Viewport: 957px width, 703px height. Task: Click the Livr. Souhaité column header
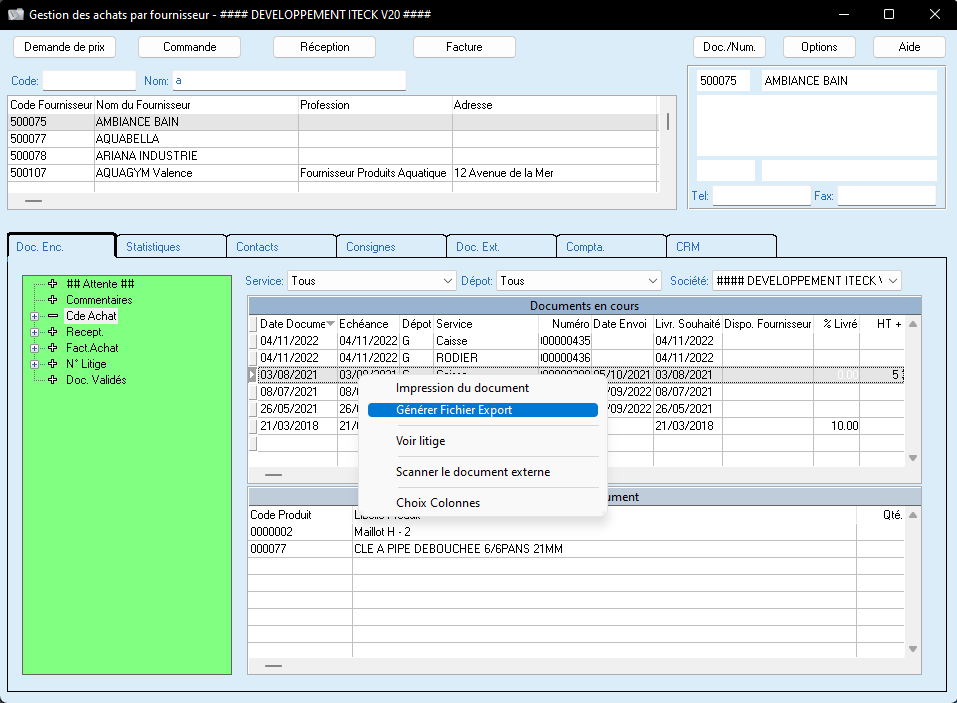coord(688,324)
